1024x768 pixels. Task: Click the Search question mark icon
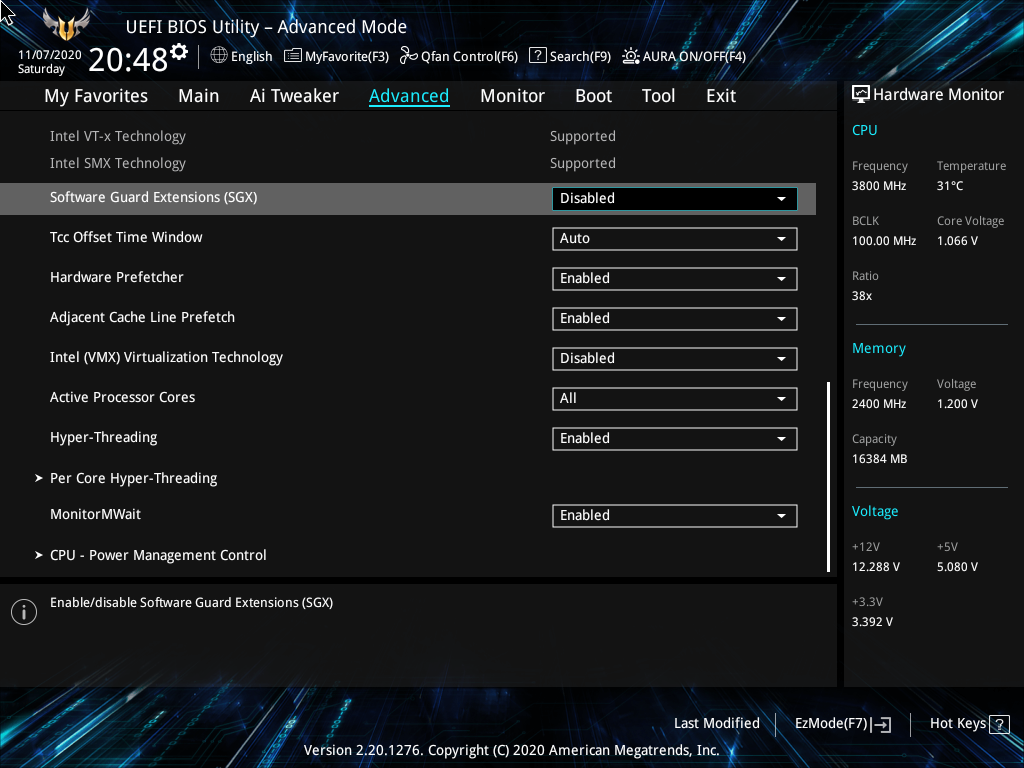coord(537,56)
